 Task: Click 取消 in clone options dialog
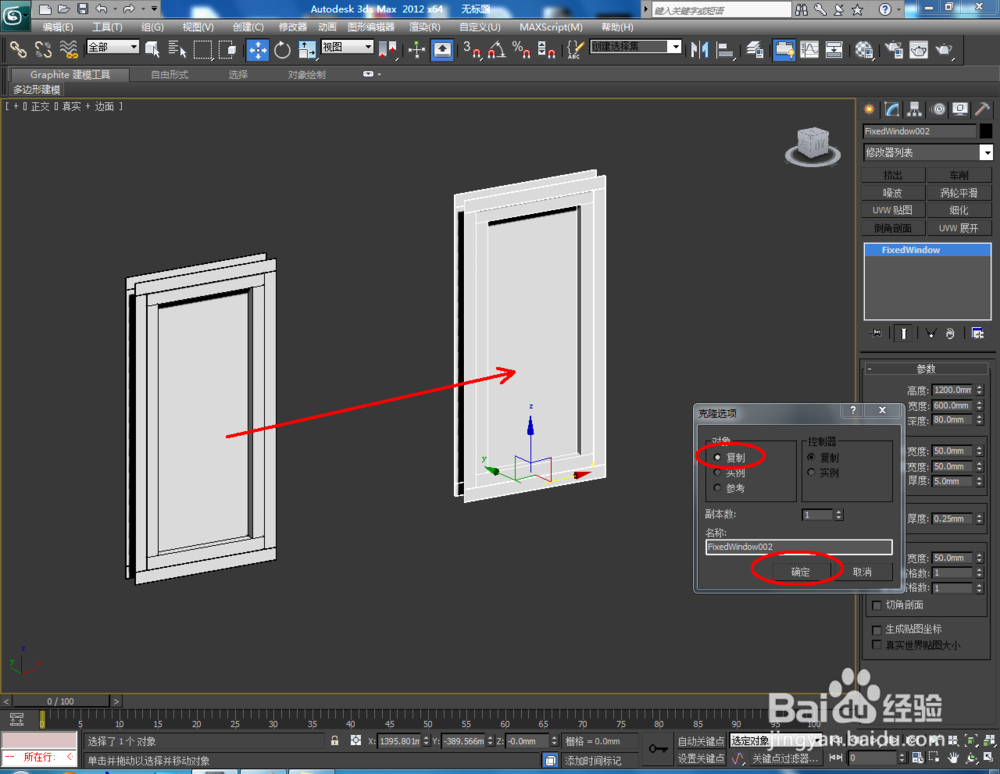862,572
